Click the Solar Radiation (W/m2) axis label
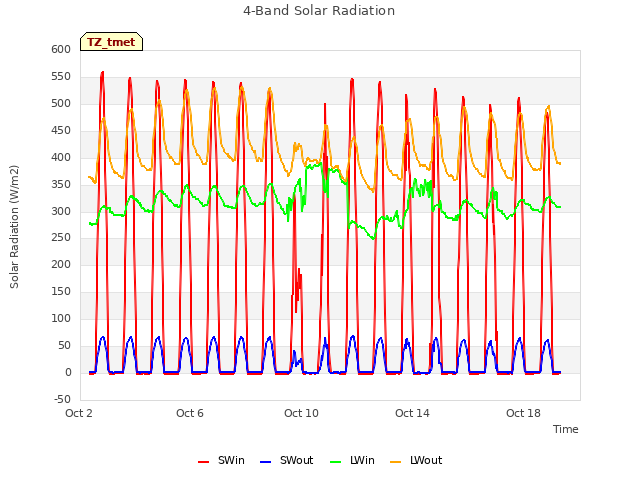This screenshot has height=480, width=640. pyautogui.click(x=14, y=227)
